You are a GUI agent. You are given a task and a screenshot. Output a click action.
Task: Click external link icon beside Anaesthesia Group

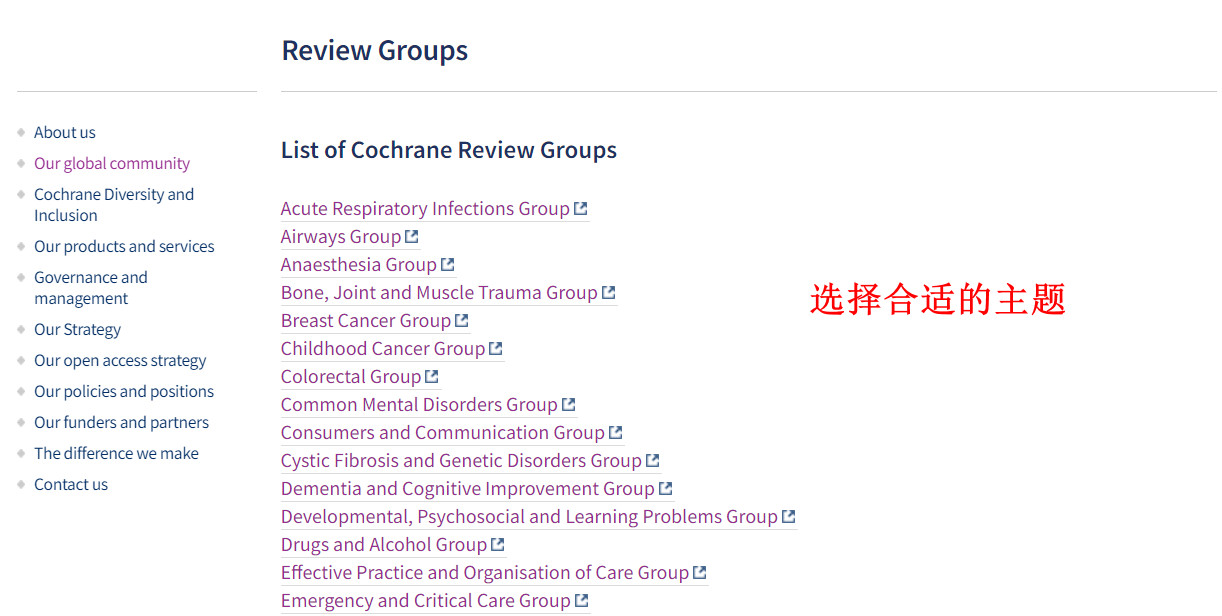(x=448, y=265)
